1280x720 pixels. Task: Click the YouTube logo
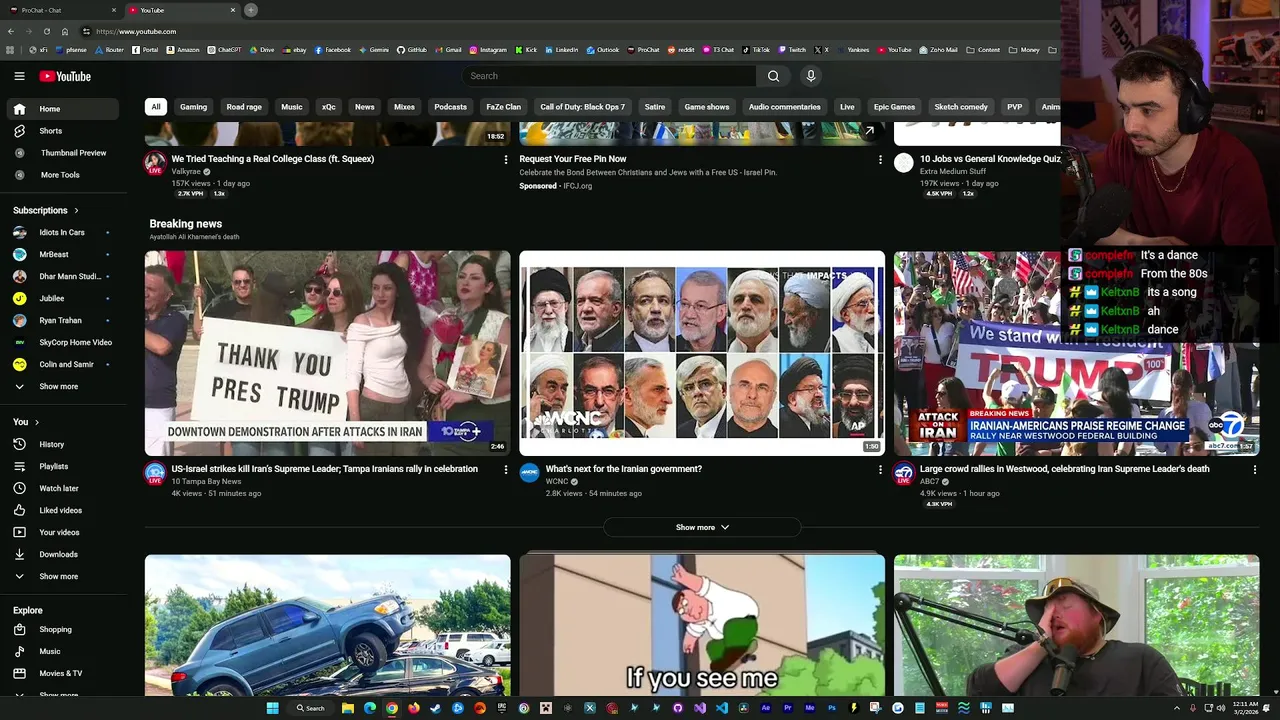tap(65, 76)
